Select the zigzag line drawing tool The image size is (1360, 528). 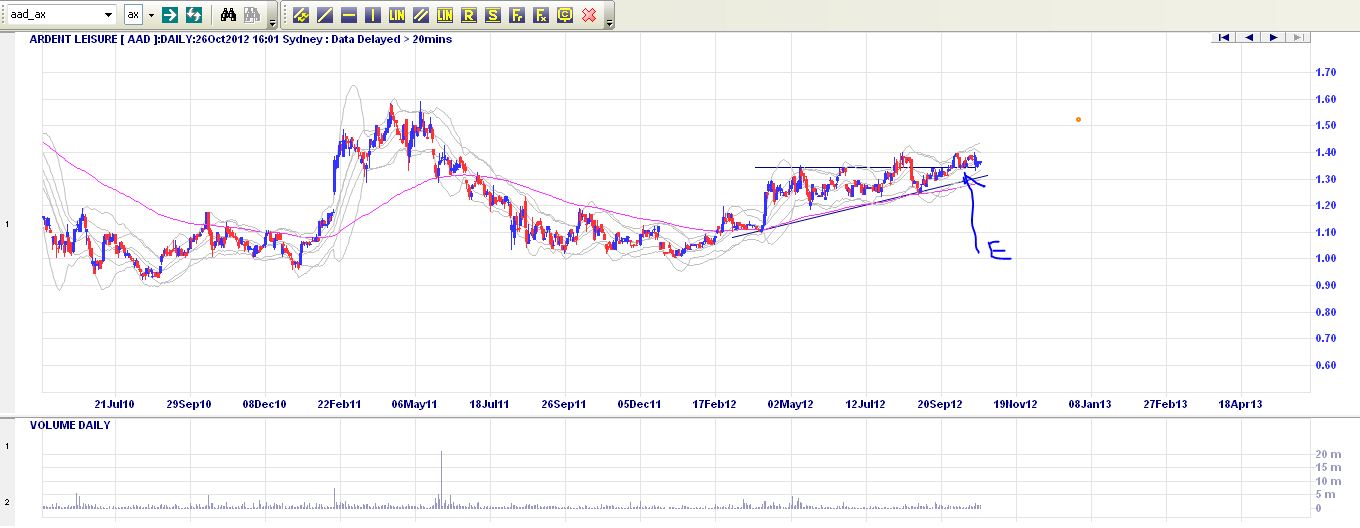pyautogui.click(x=302, y=15)
